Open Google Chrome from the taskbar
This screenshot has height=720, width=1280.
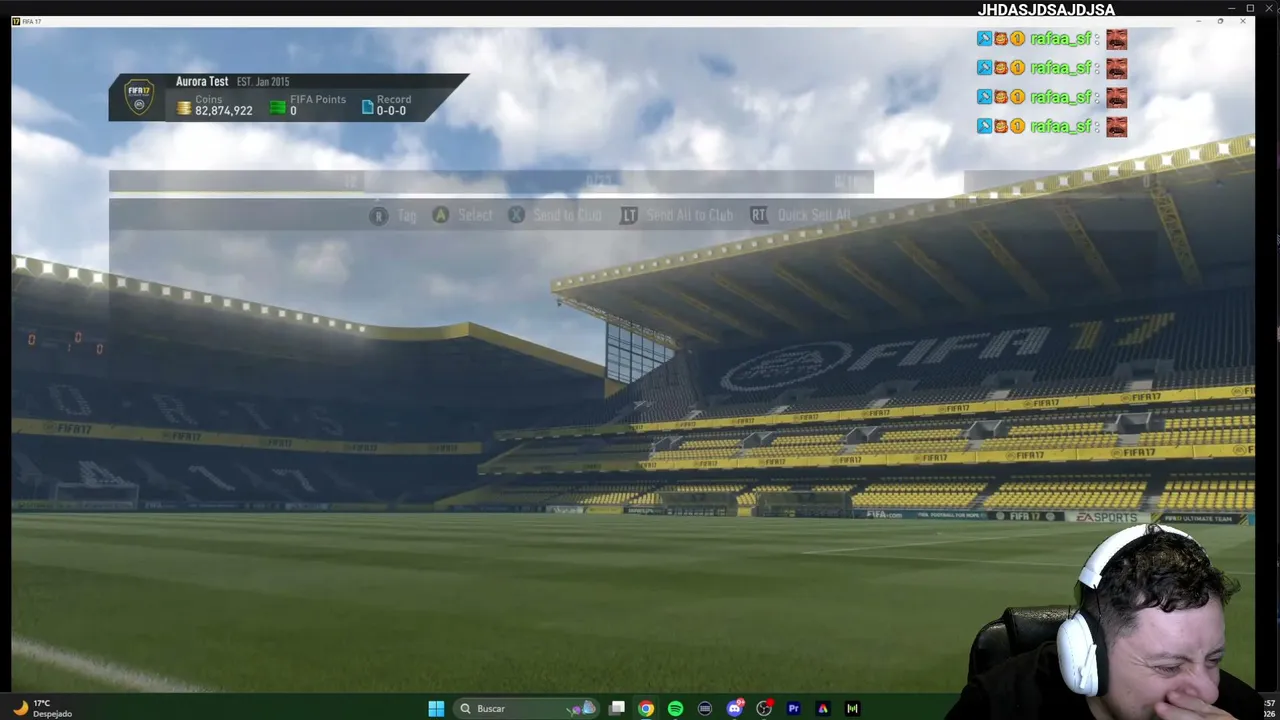(646, 708)
